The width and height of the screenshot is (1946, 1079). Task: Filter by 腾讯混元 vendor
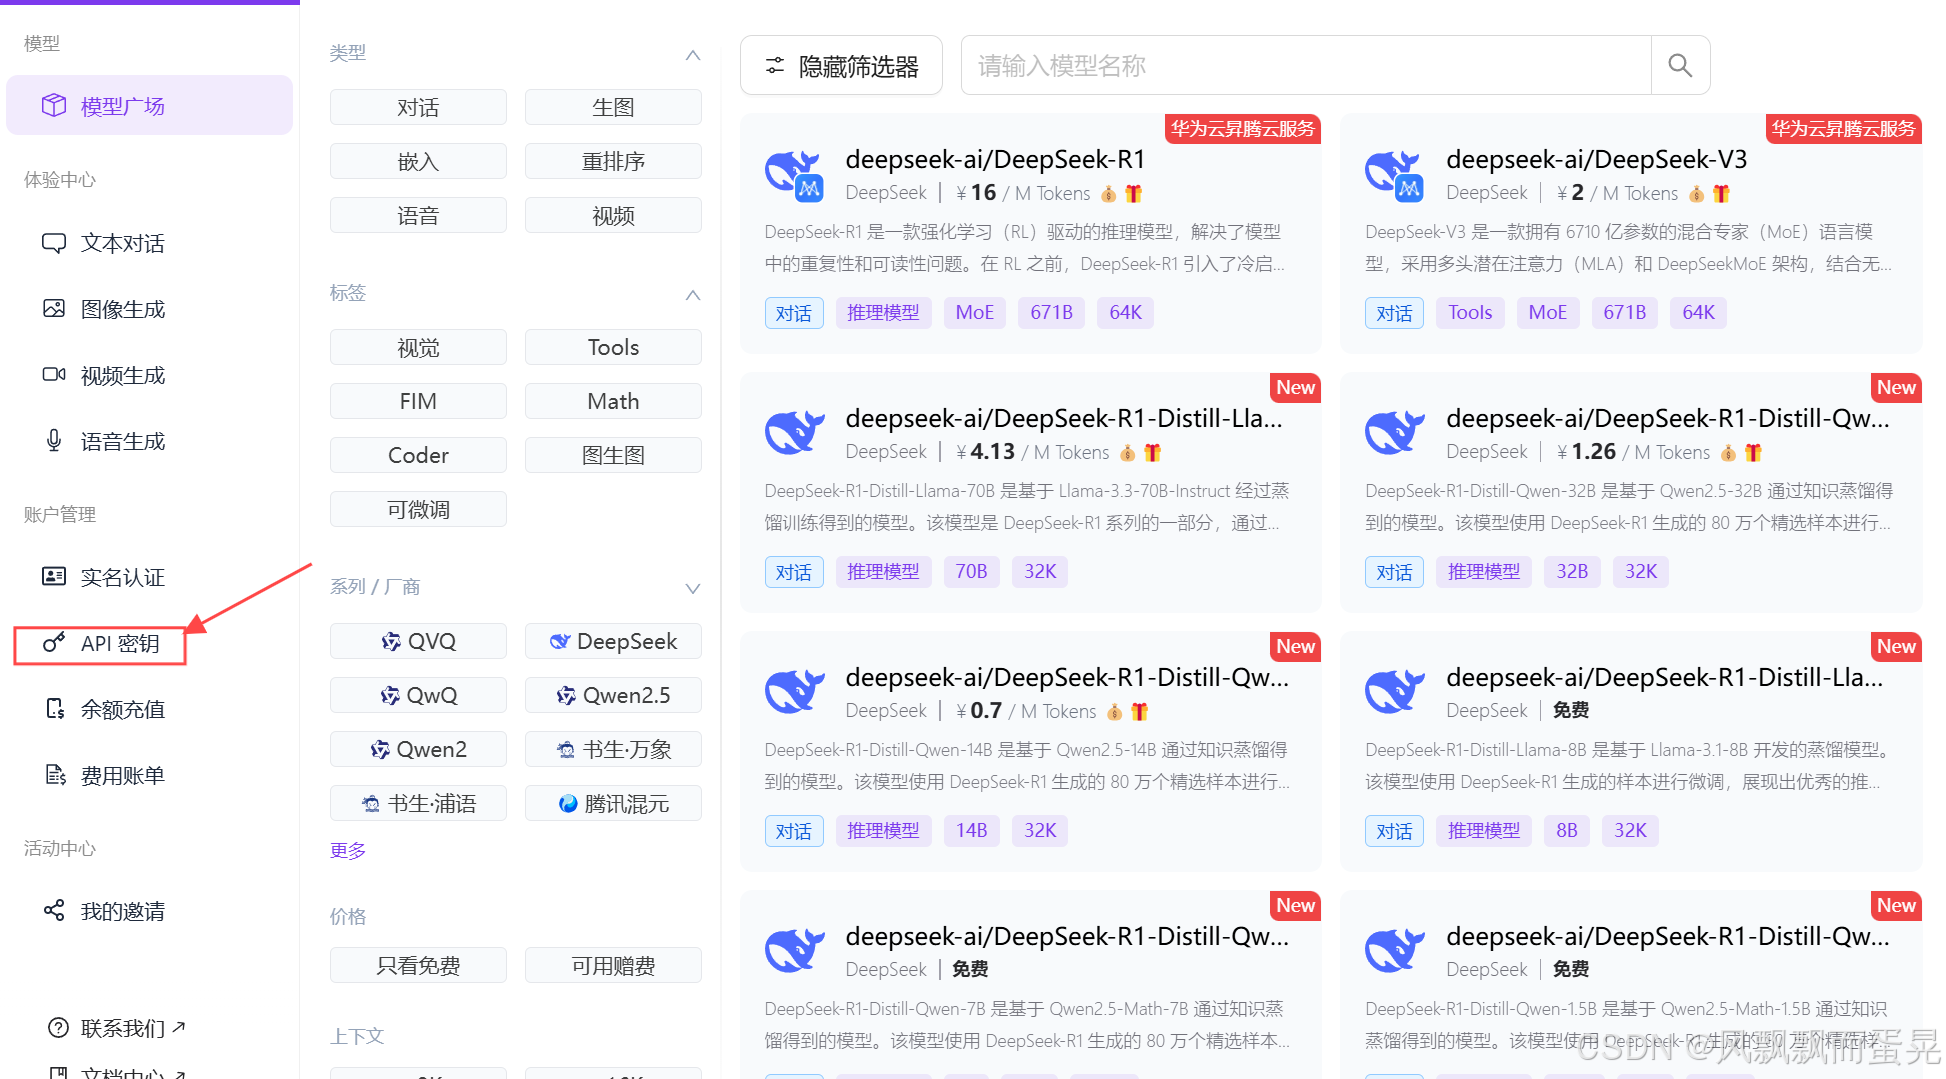[613, 803]
